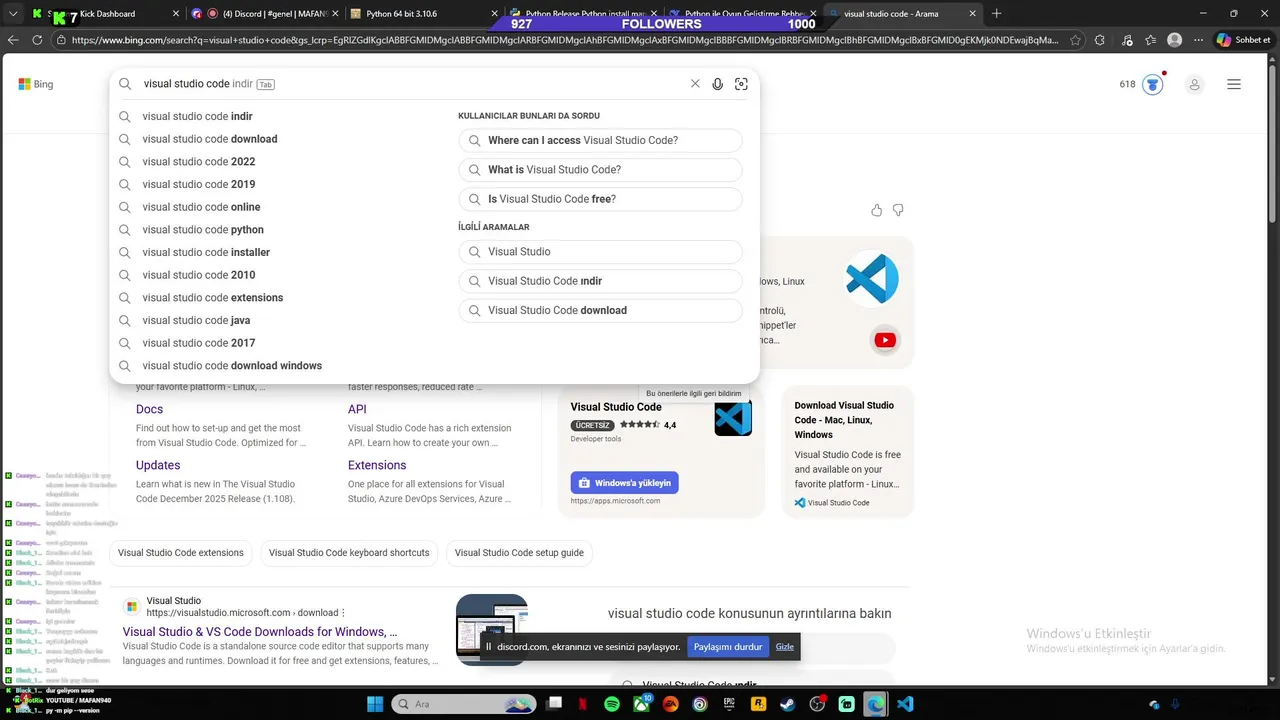This screenshot has width=1280, height=720.
Task: Switch to the Discord #genel tab
Action: coord(265,14)
